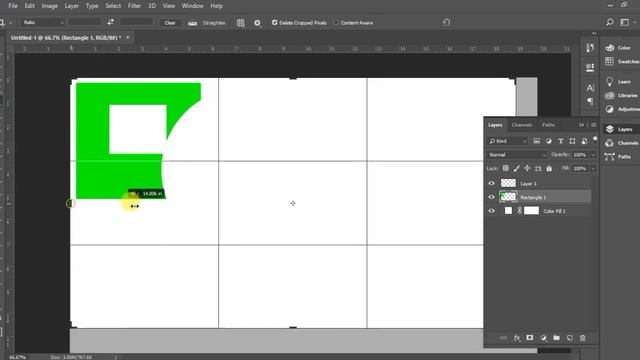Open the crop overlay grid options
Screen dimensions: 640x360
[241, 23]
